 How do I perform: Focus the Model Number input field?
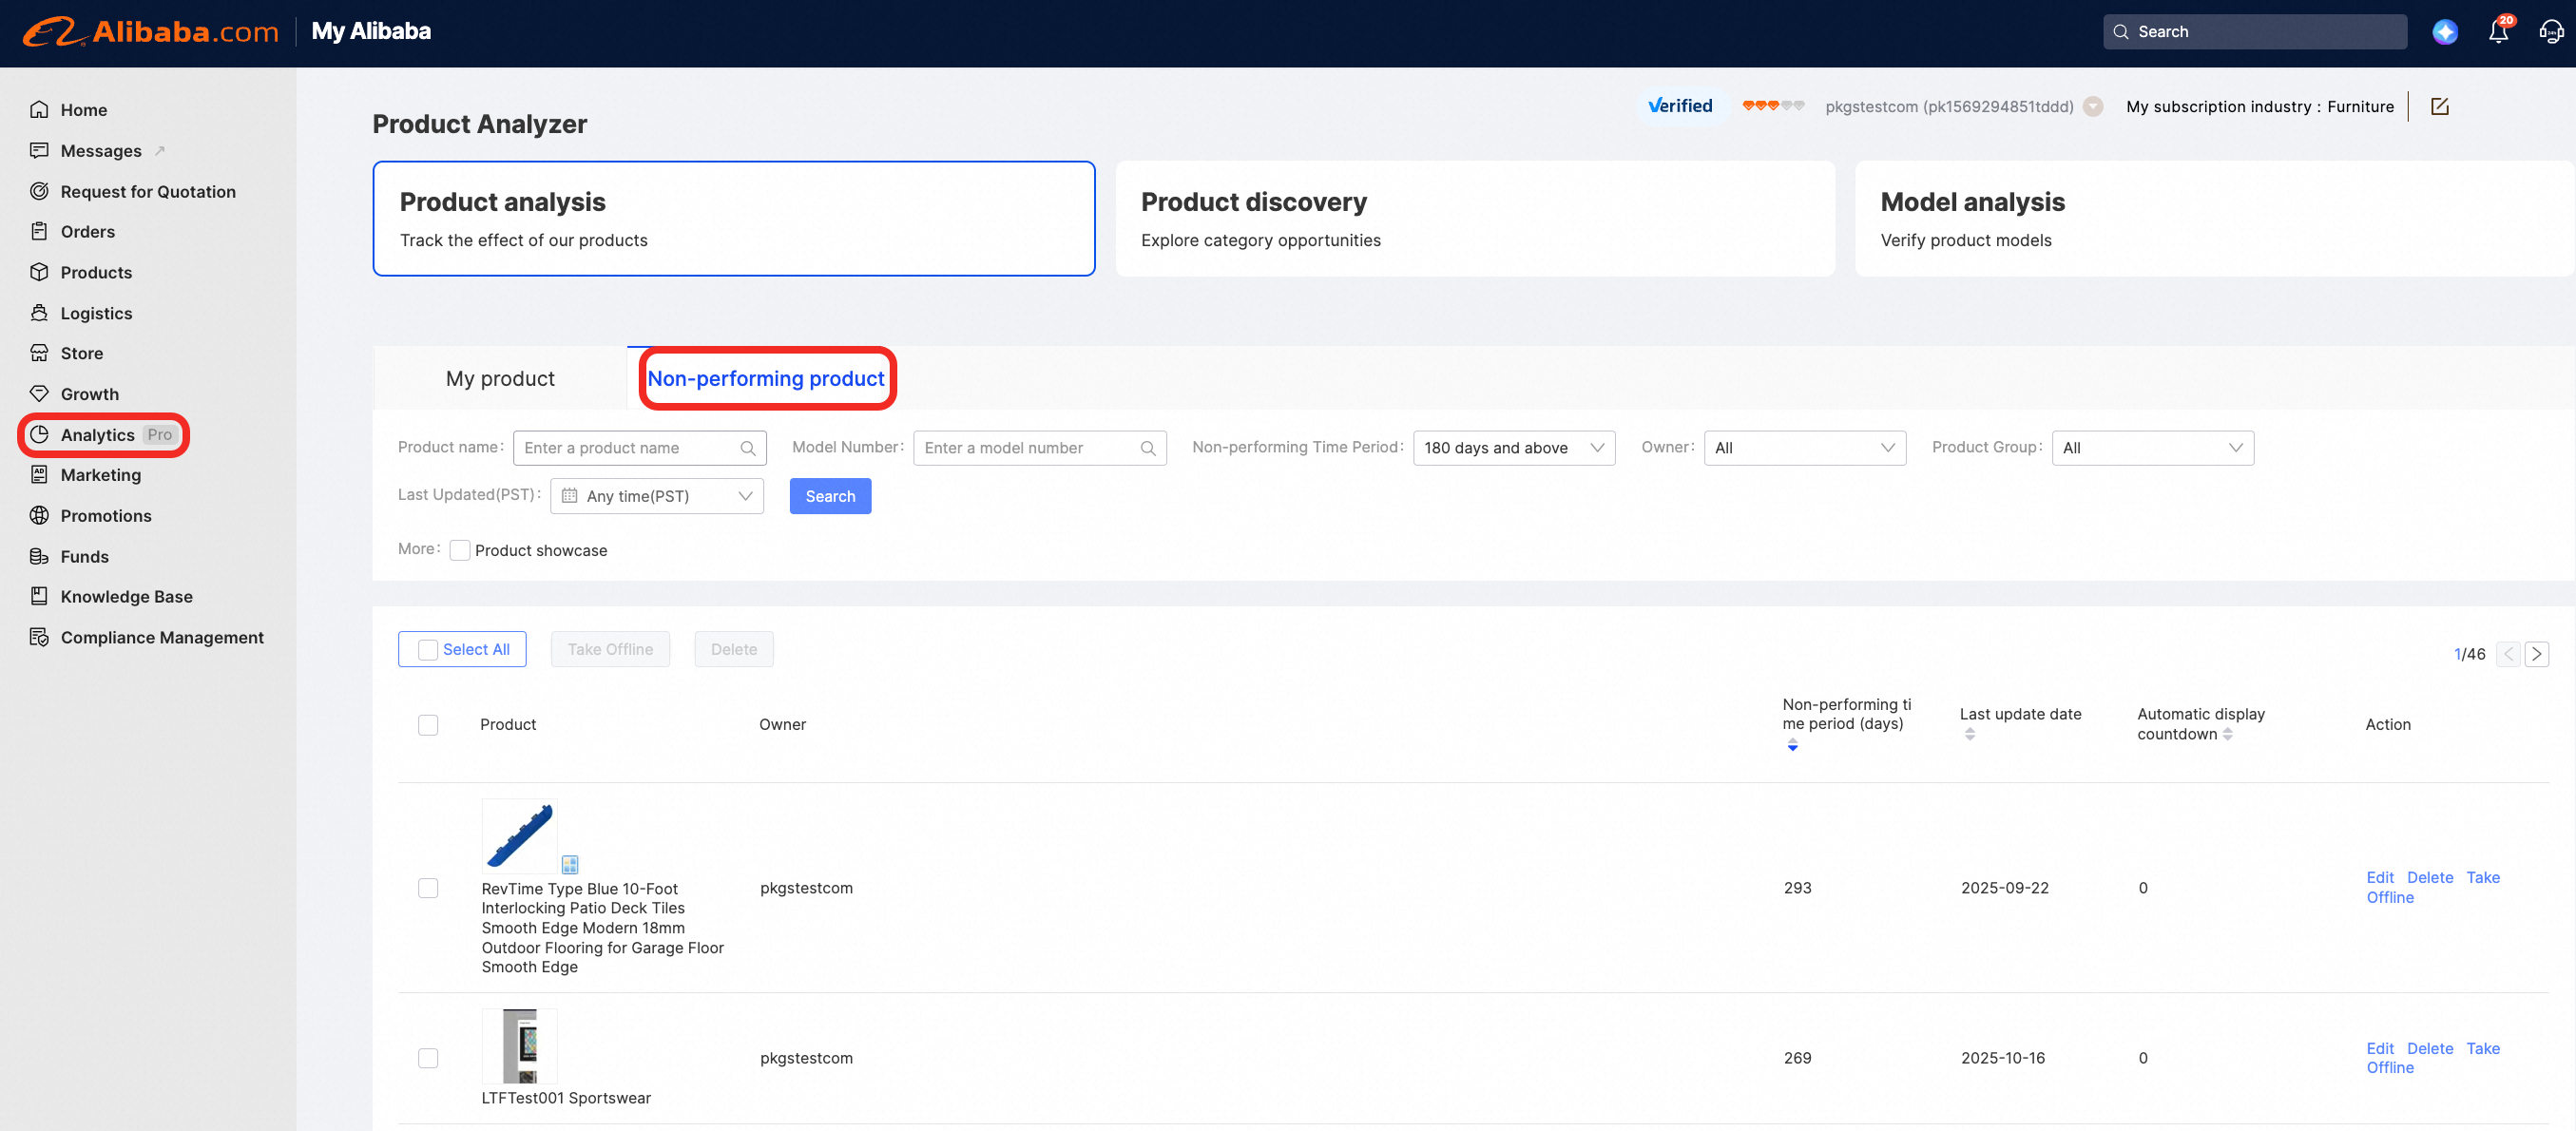(1039, 448)
